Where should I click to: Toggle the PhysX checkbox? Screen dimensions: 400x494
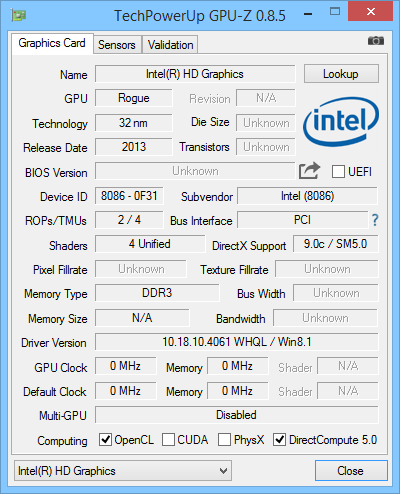coord(224,440)
